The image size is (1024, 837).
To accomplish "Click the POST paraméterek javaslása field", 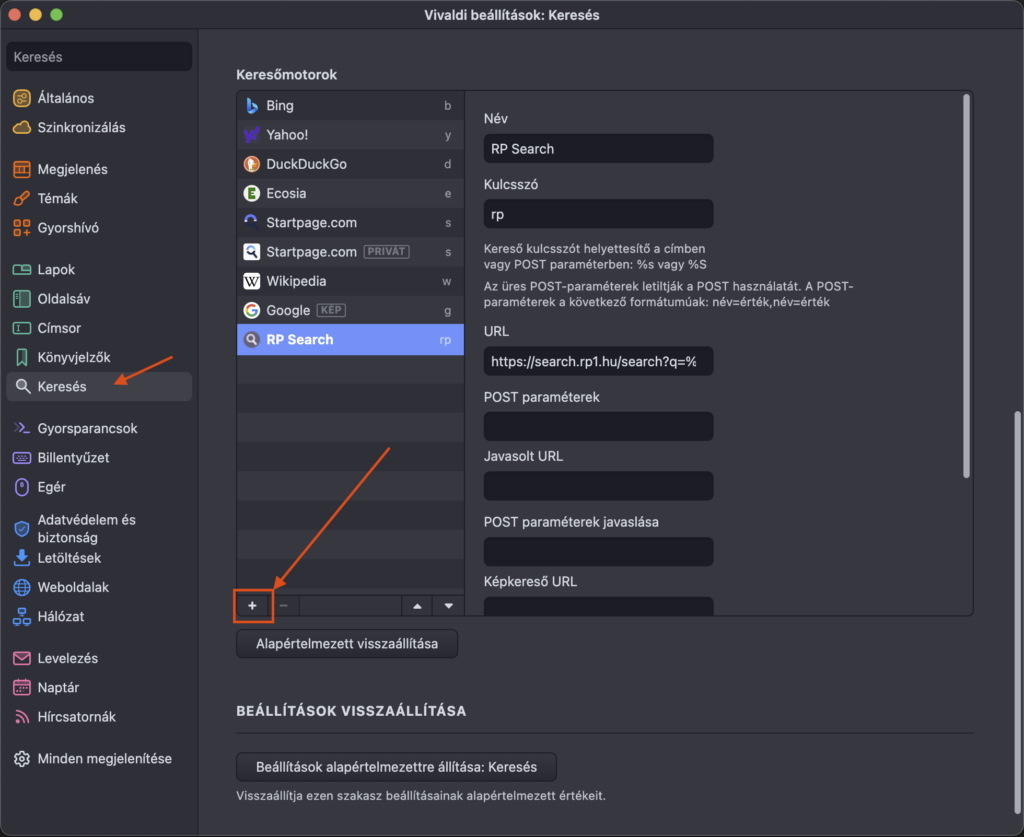I will 598,552.
